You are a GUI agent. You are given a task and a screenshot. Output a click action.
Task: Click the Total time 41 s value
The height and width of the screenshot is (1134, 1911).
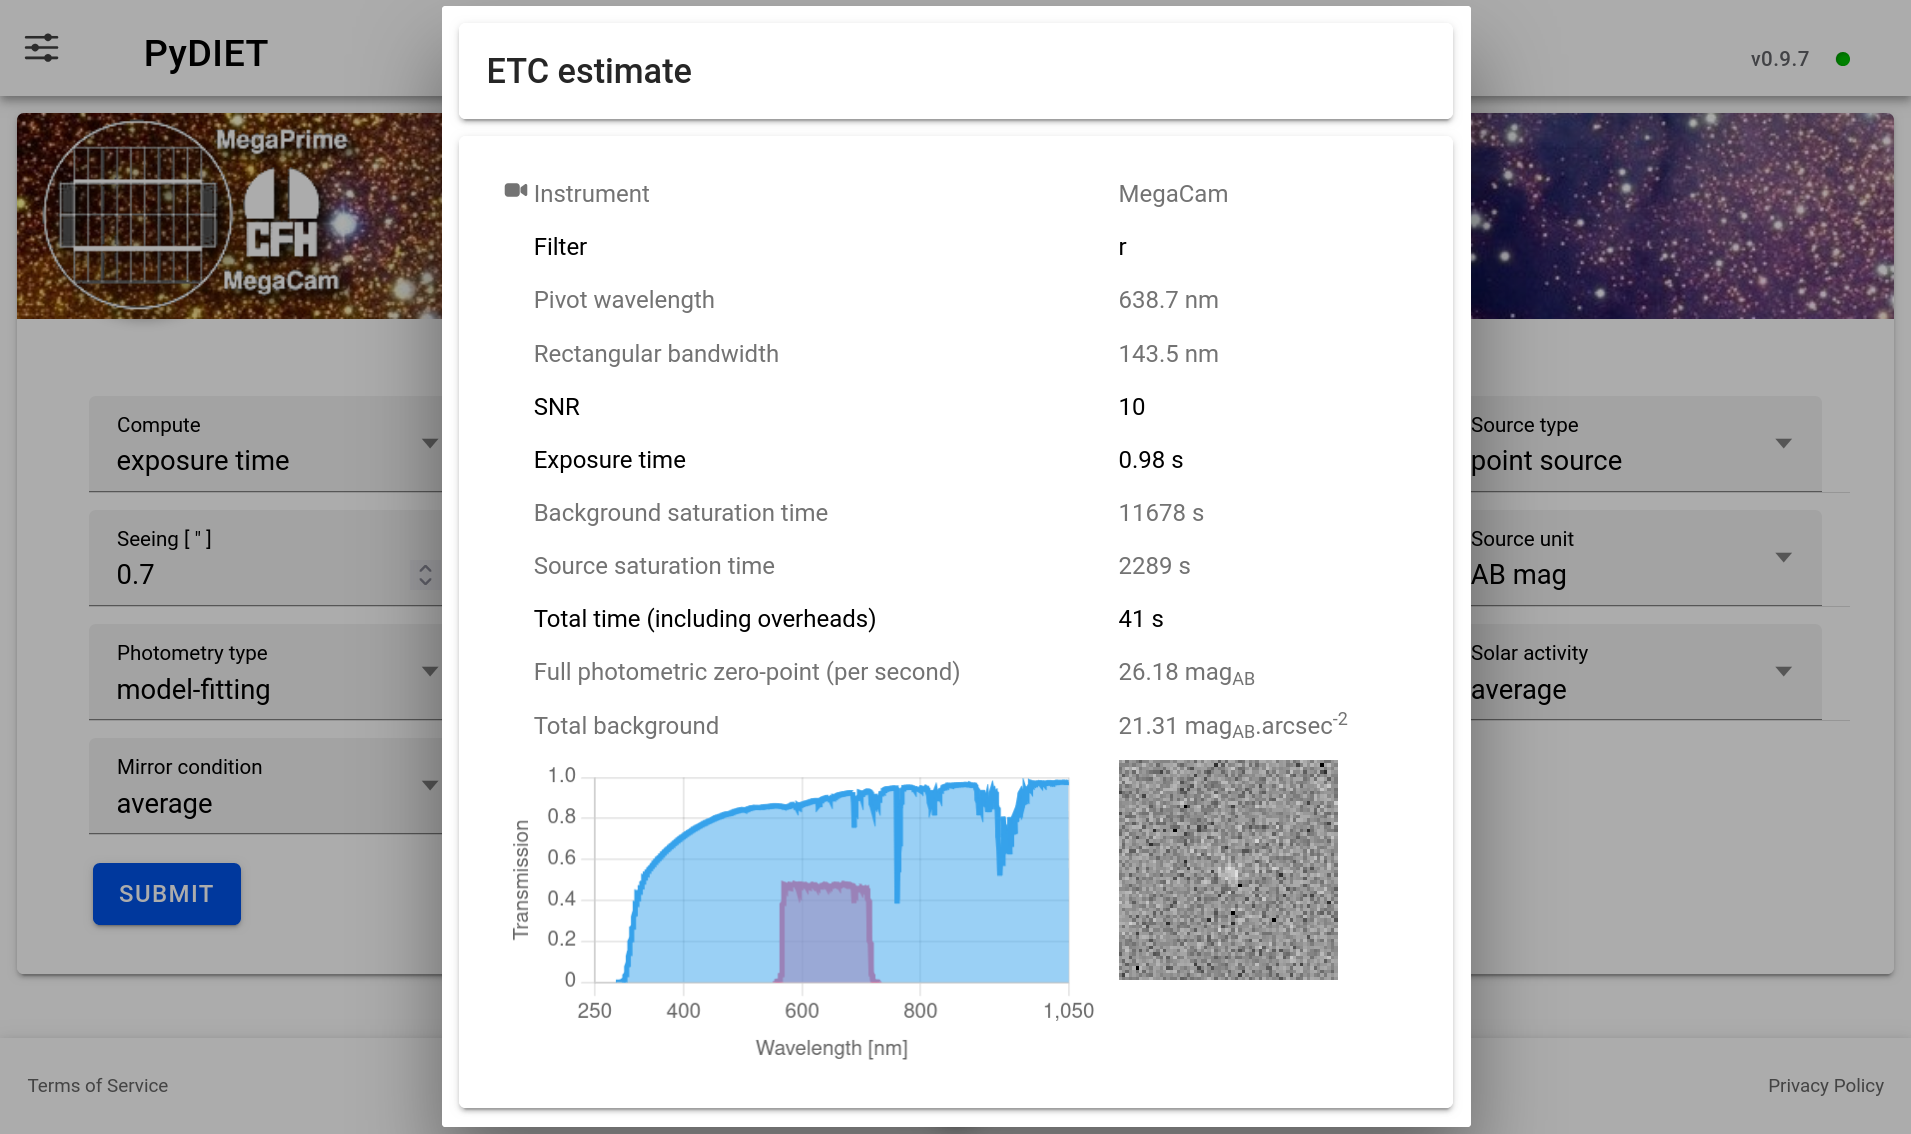(1140, 619)
